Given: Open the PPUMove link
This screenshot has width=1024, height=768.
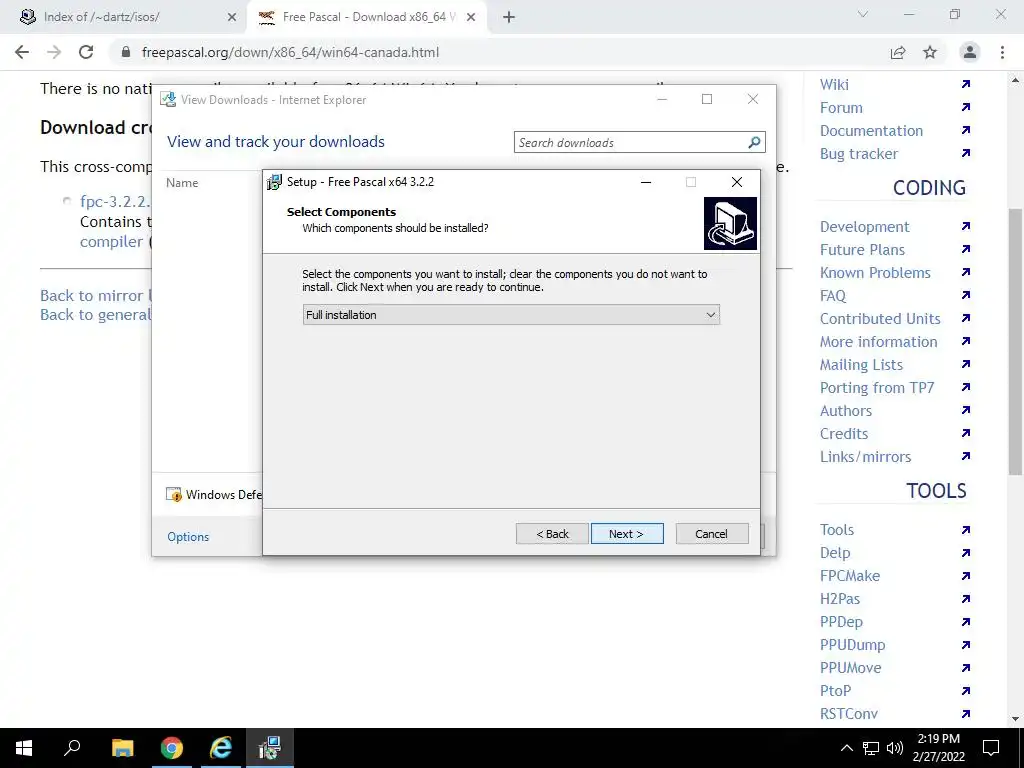Looking at the screenshot, I should pyautogui.click(x=850, y=667).
